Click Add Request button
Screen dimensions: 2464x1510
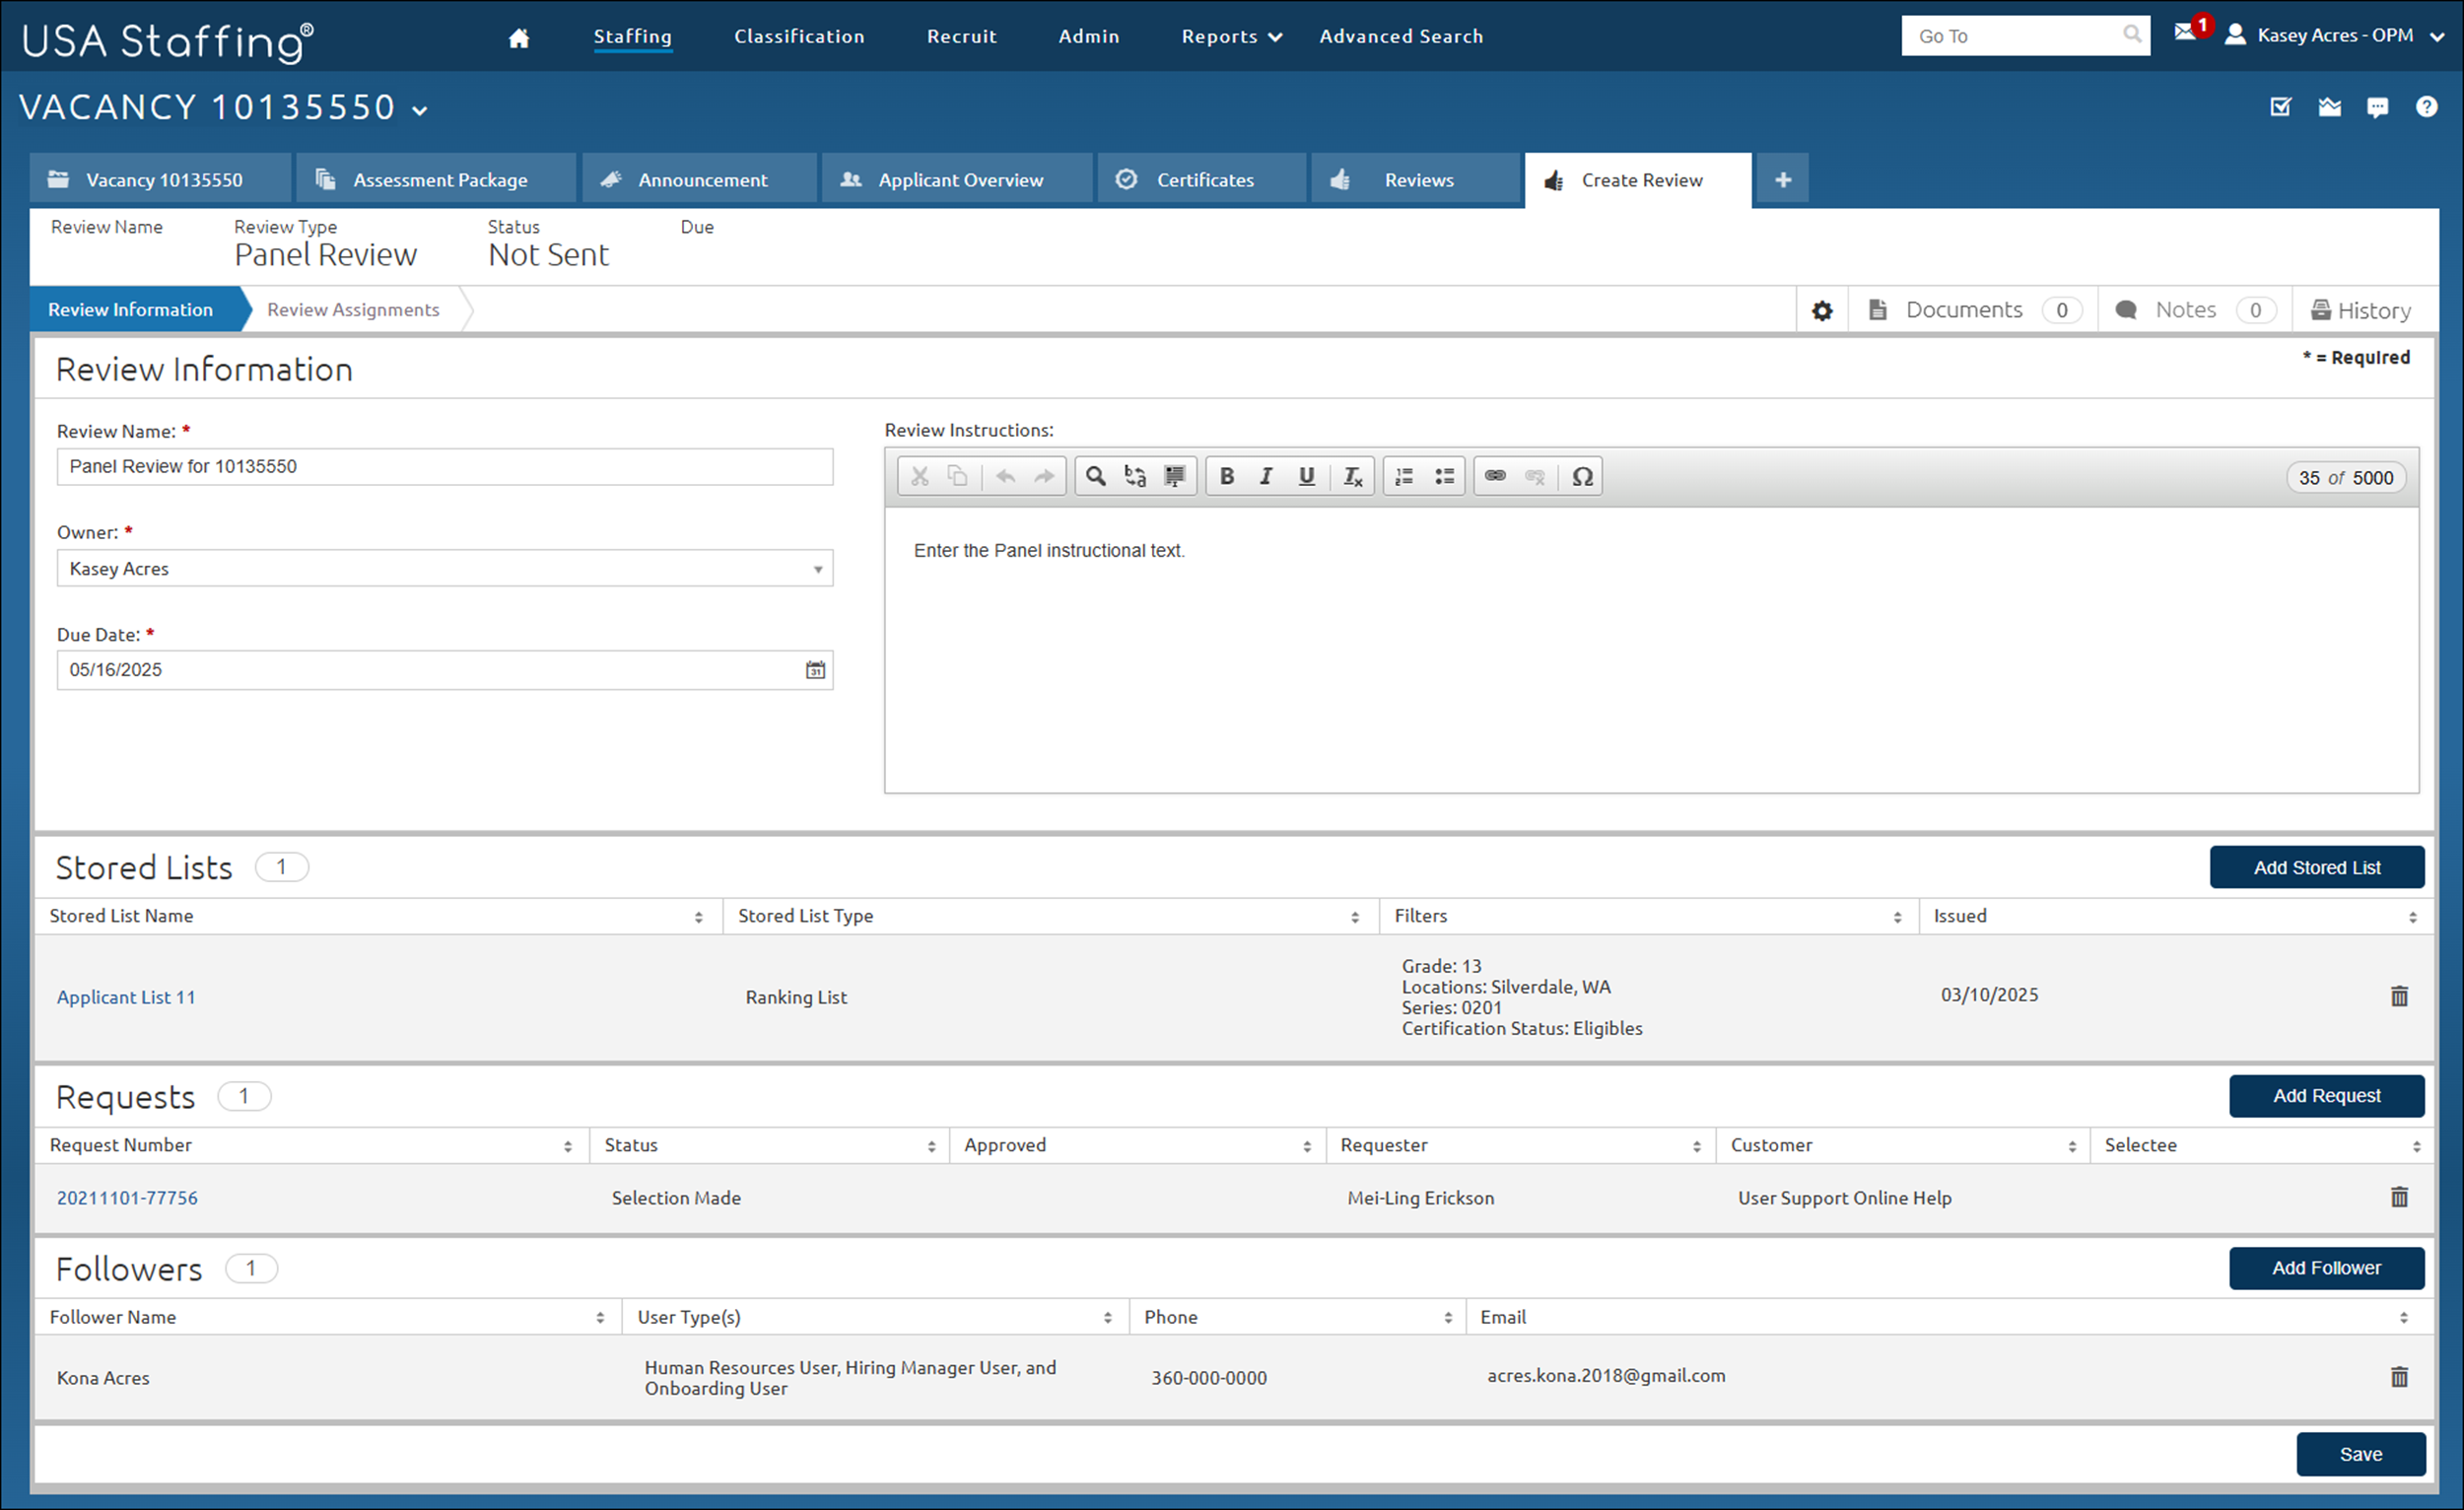tap(2326, 1096)
